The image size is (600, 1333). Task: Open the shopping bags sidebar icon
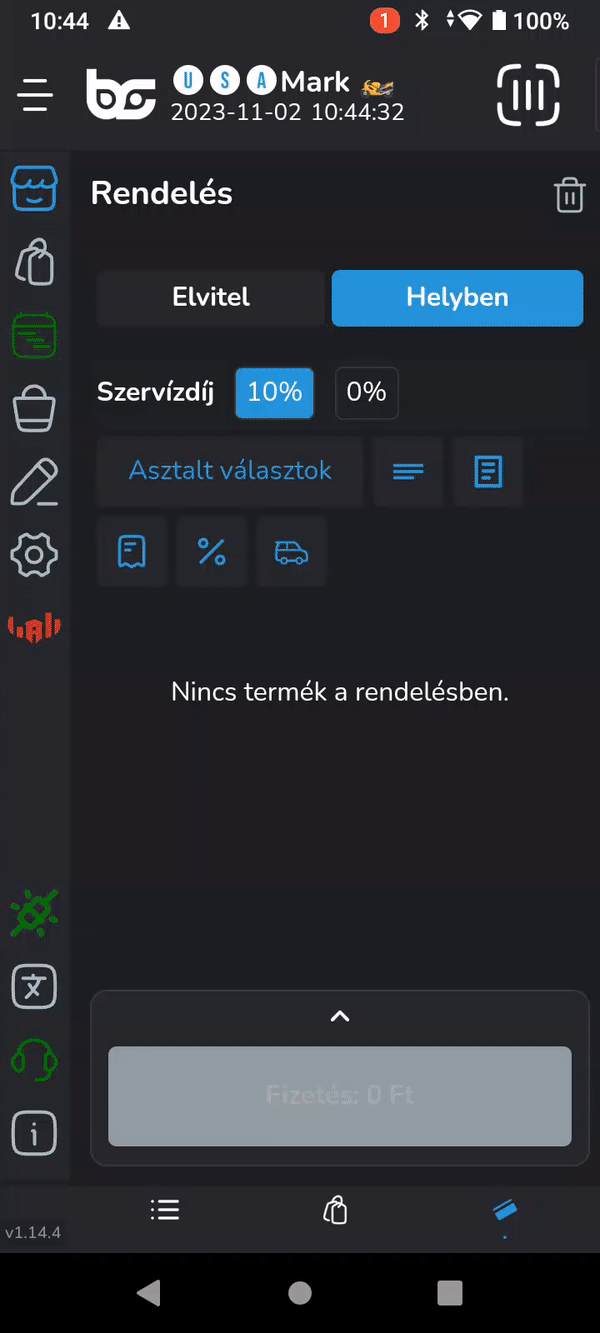(x=34, y=262)
